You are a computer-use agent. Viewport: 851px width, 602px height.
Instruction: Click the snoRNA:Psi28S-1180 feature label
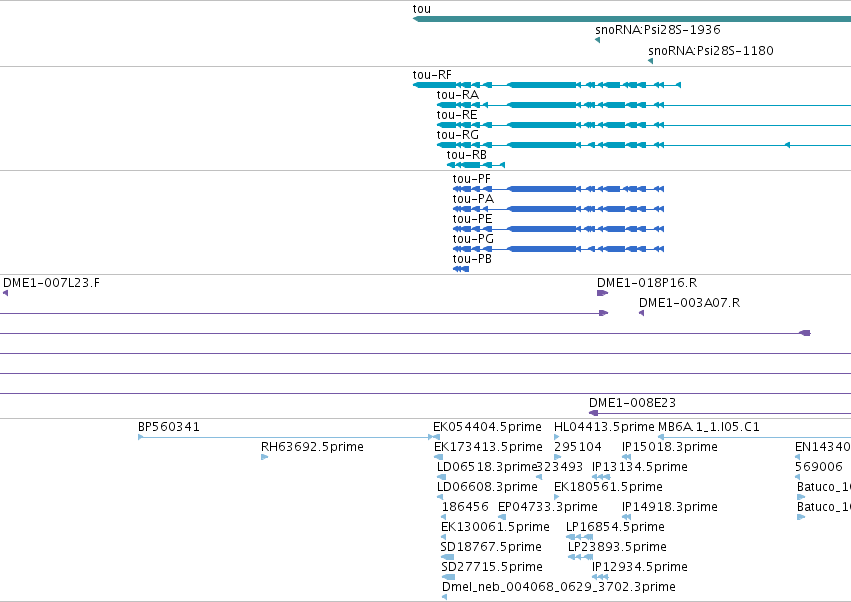pos(710,50)
